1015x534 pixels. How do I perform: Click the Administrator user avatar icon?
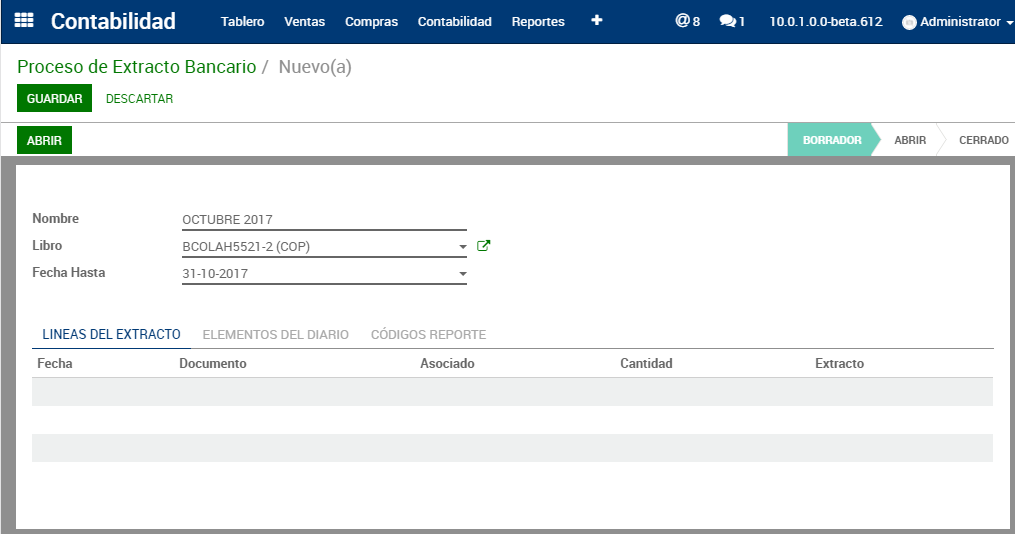(x=909, y=22)
